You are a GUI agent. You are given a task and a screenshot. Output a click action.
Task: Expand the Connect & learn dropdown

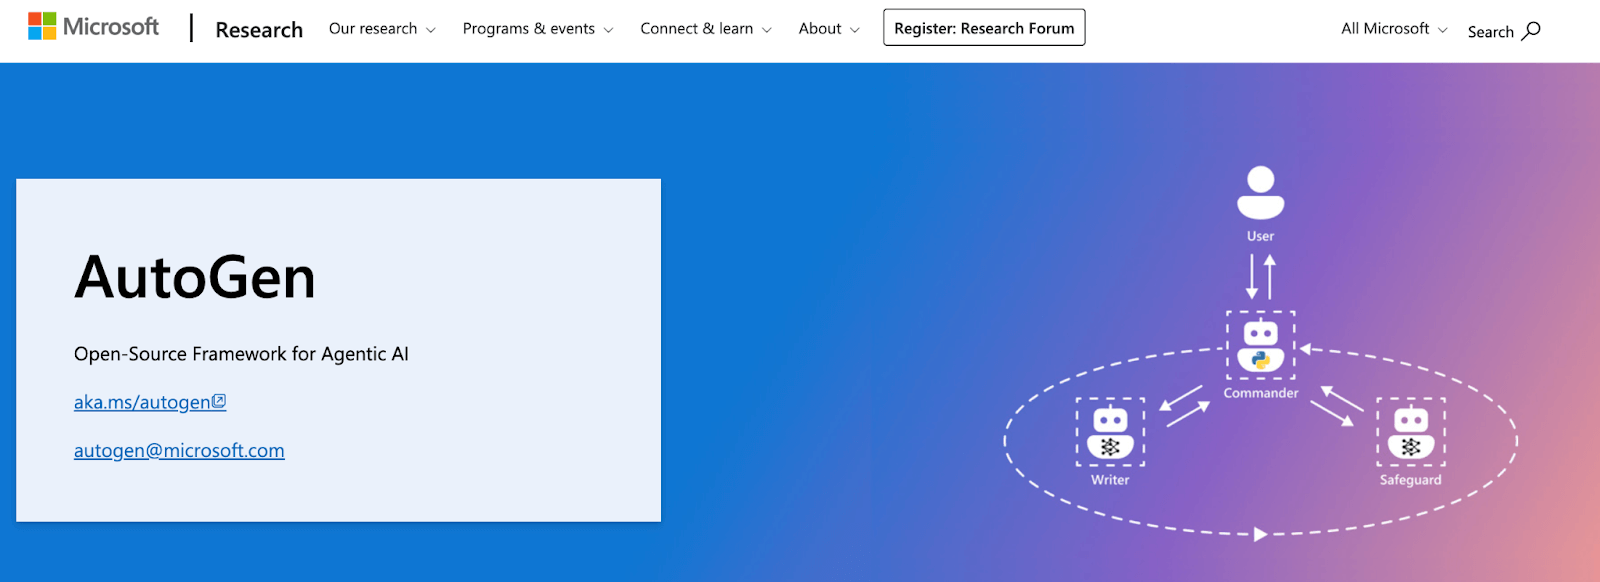pyautogui.click(x=705, y=29)
